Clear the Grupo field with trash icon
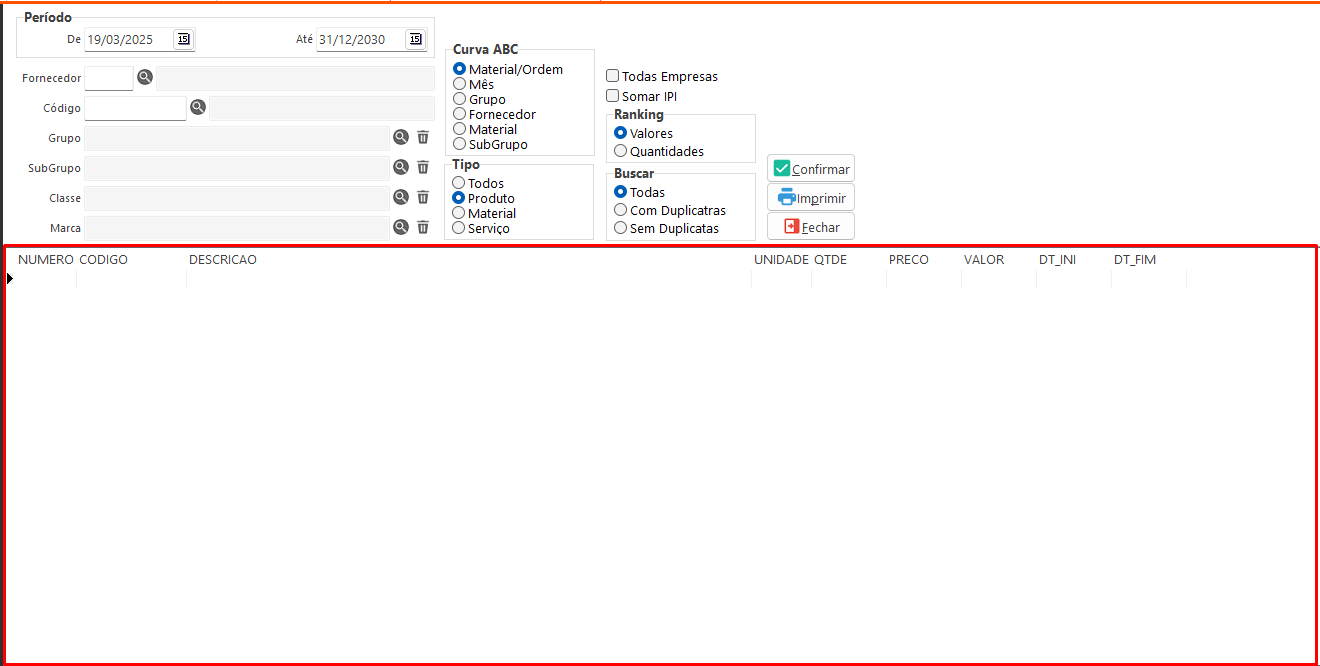This screenshot has width=1320, height=666. (x=423, y=138)
